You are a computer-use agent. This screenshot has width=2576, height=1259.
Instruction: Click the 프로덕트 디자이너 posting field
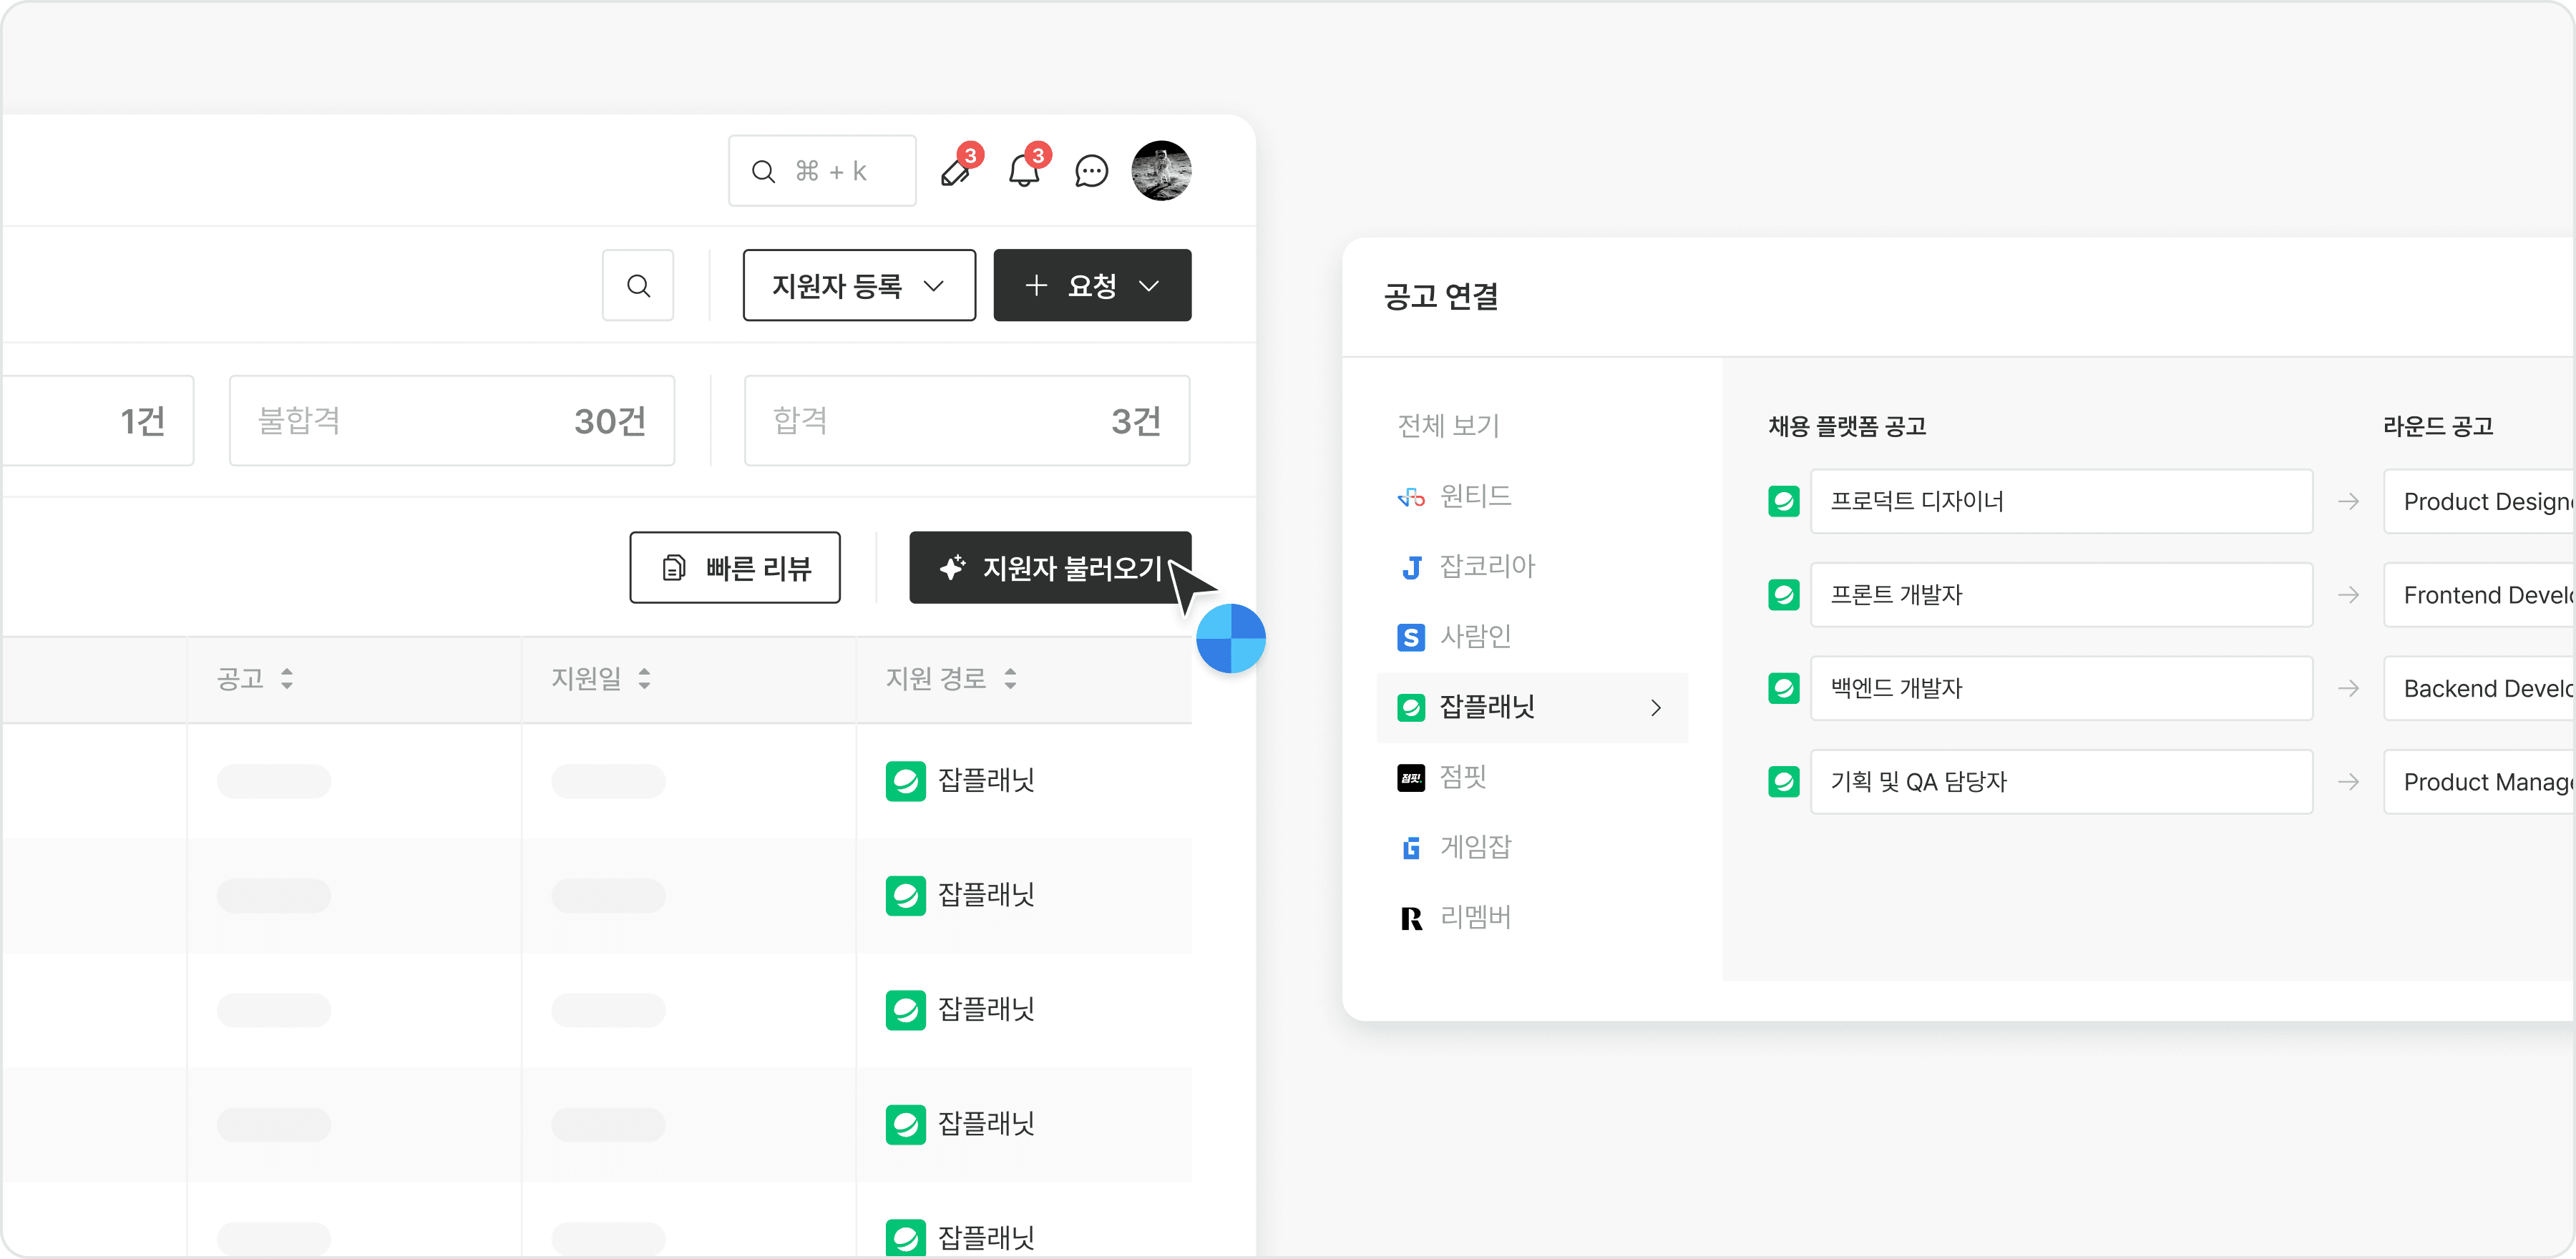(x=2061, y=501)
